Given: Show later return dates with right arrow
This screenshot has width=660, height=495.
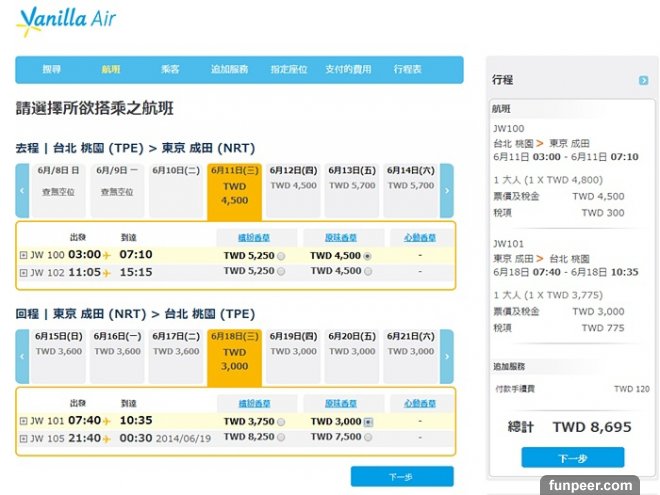Looking at the screenshot, I should point(447,356).
